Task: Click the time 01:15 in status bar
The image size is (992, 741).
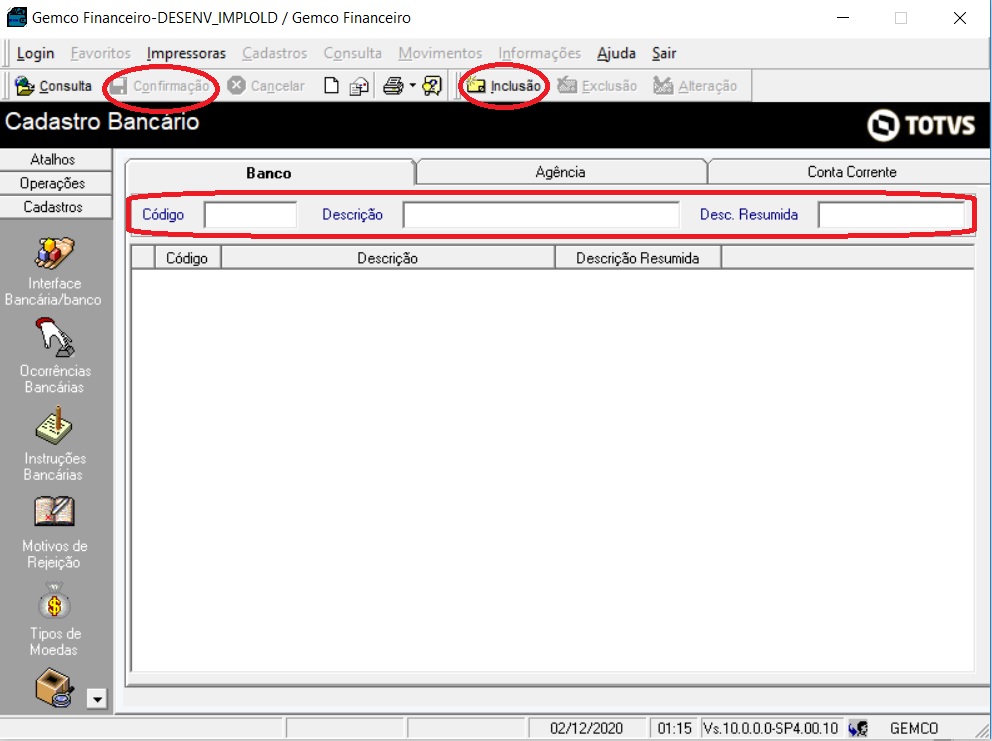Action: pyautogui.click(x=674, y=728)
